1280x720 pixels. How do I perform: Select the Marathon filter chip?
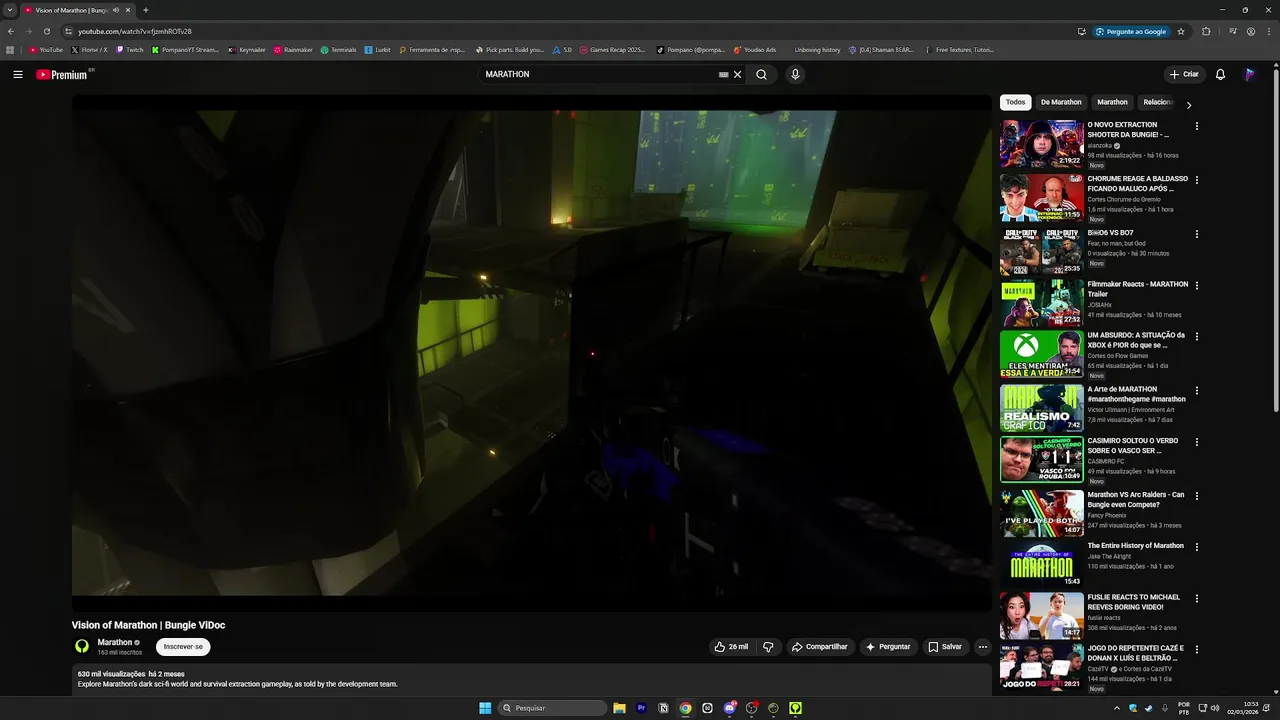pyautogui.click(x=1112, y=102)
